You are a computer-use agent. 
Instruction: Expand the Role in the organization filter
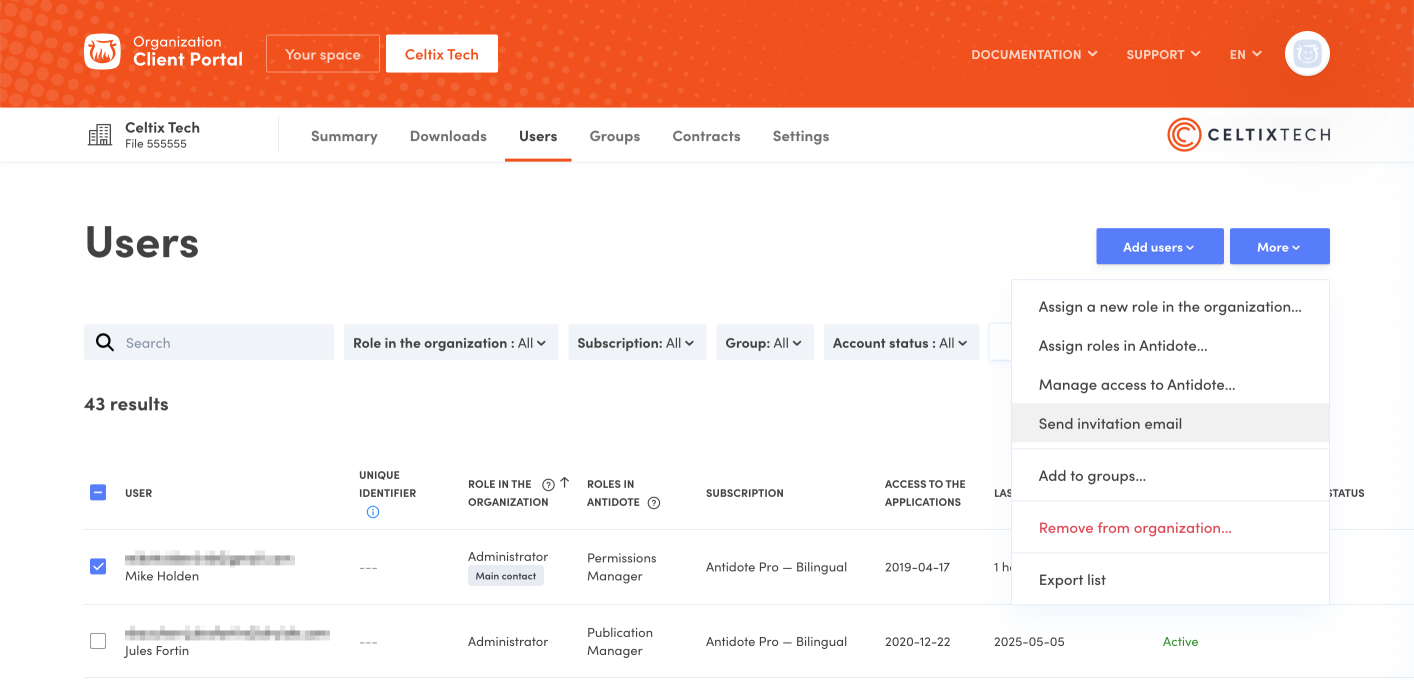click(450, 343)
